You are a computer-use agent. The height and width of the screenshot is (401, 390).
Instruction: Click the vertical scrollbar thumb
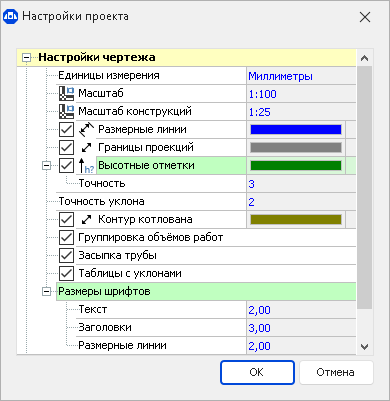tap(365, 188)
